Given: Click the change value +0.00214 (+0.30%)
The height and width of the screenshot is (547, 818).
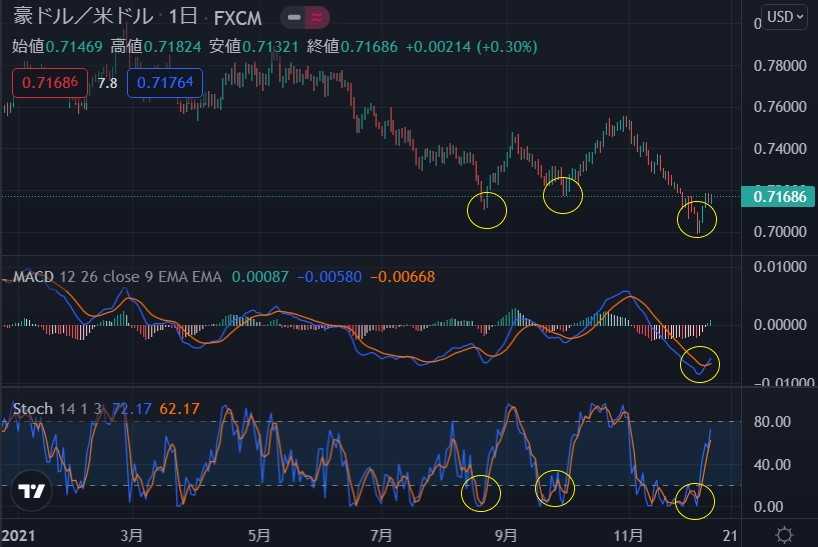Looking at the screenshot, I should tap(471, 47).
